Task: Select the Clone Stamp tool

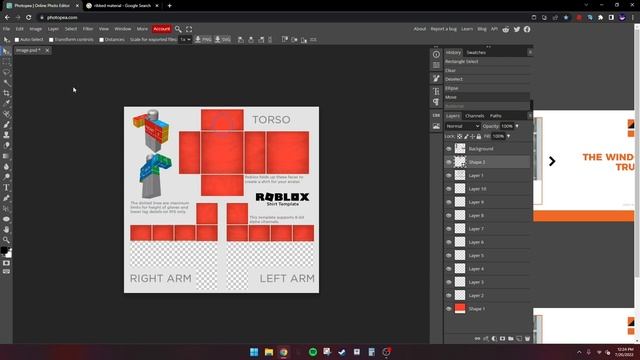Action: coord(6,135)
